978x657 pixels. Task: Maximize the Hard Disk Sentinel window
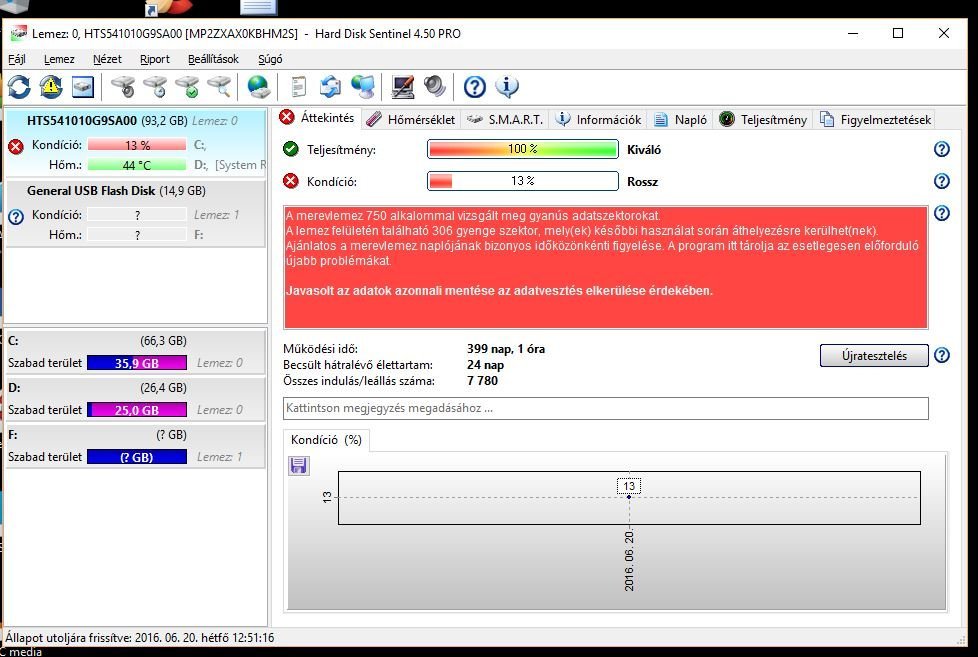(x=898, y=33)
